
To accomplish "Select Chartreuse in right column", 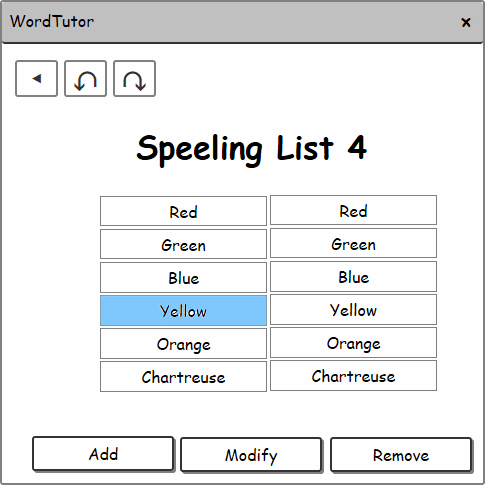I will [x=353, y=375].
